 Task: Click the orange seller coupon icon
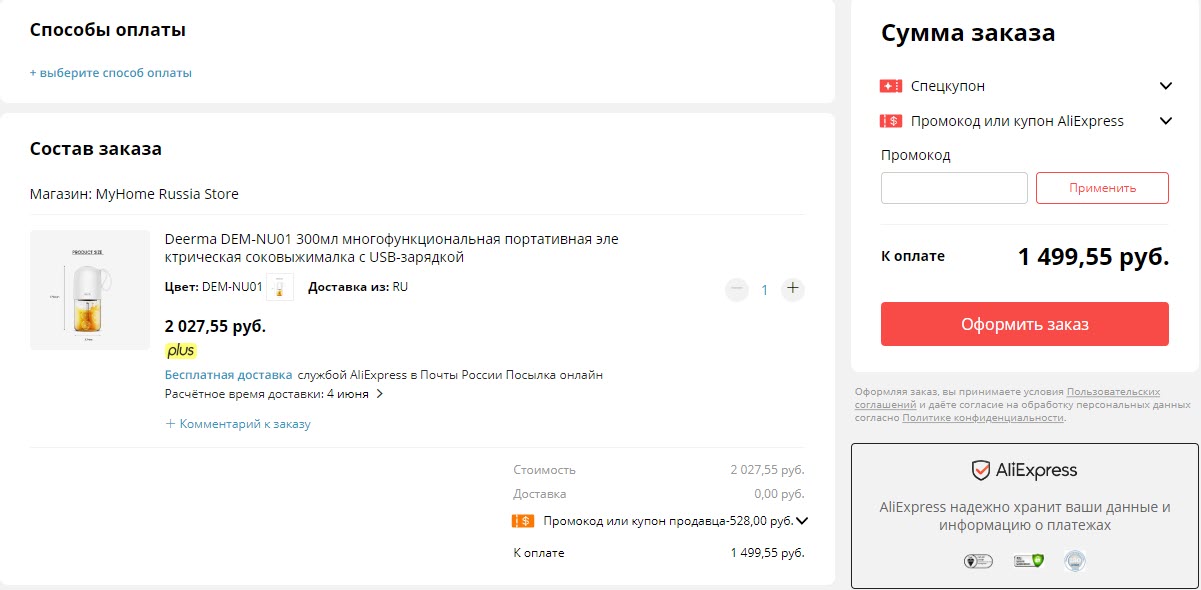[x=522, y=521]
